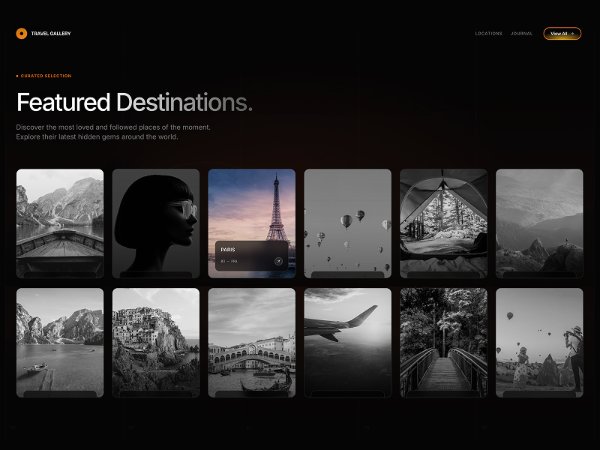Open the wooden boat on mountain lake photo
Viewport: 600px width, 450px height.
coord(60,223)
